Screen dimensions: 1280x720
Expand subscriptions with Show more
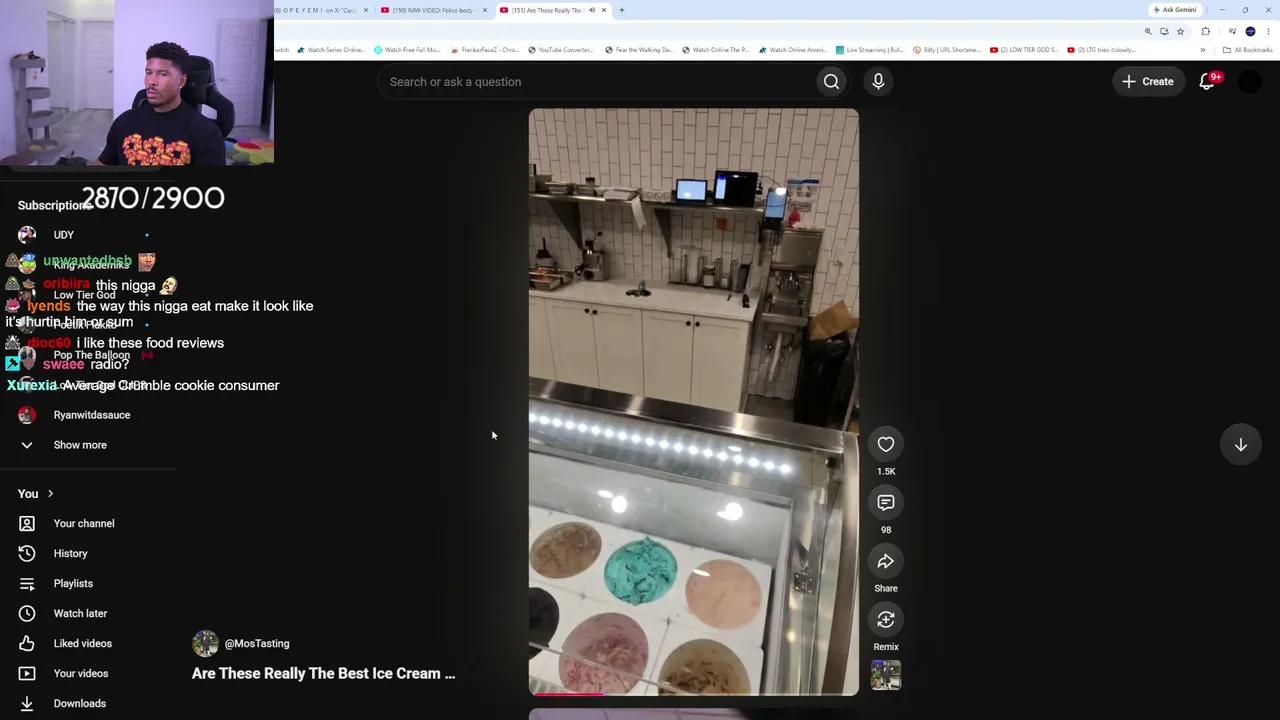tap(80, 445)
